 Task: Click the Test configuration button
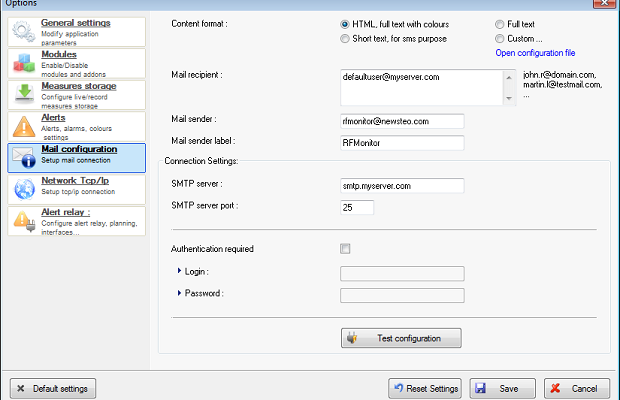pos(401,338)
